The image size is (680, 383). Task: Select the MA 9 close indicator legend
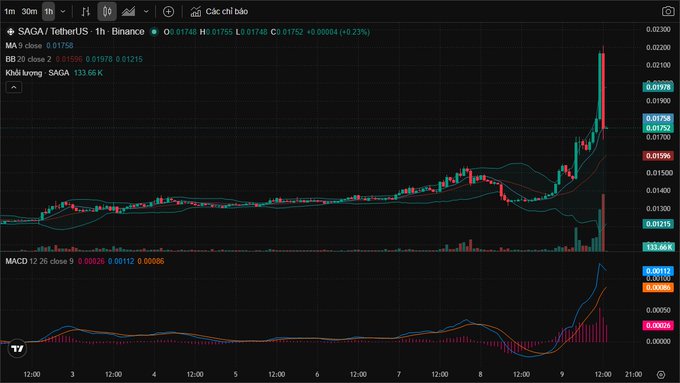[x=24, y=46]
